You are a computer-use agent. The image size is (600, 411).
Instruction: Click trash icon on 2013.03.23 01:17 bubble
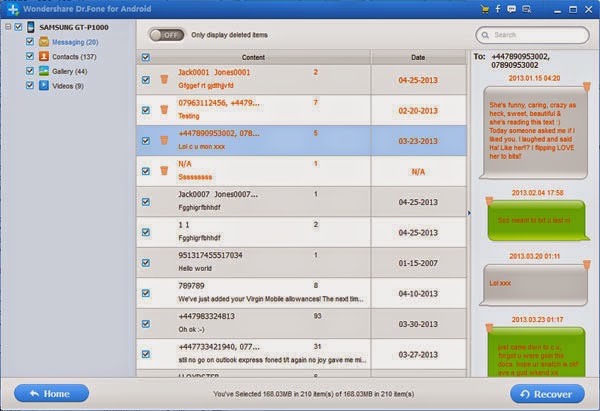489,328
